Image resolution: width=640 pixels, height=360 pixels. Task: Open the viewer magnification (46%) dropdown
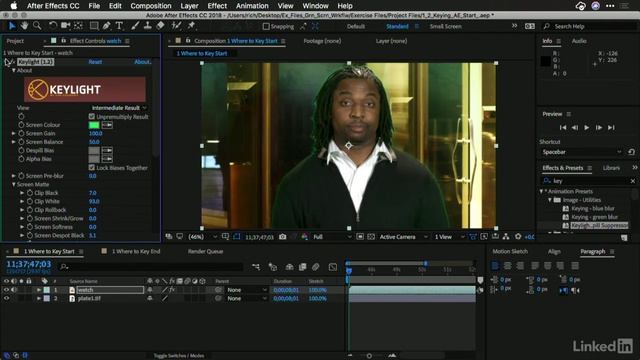(x=202, y=237)
